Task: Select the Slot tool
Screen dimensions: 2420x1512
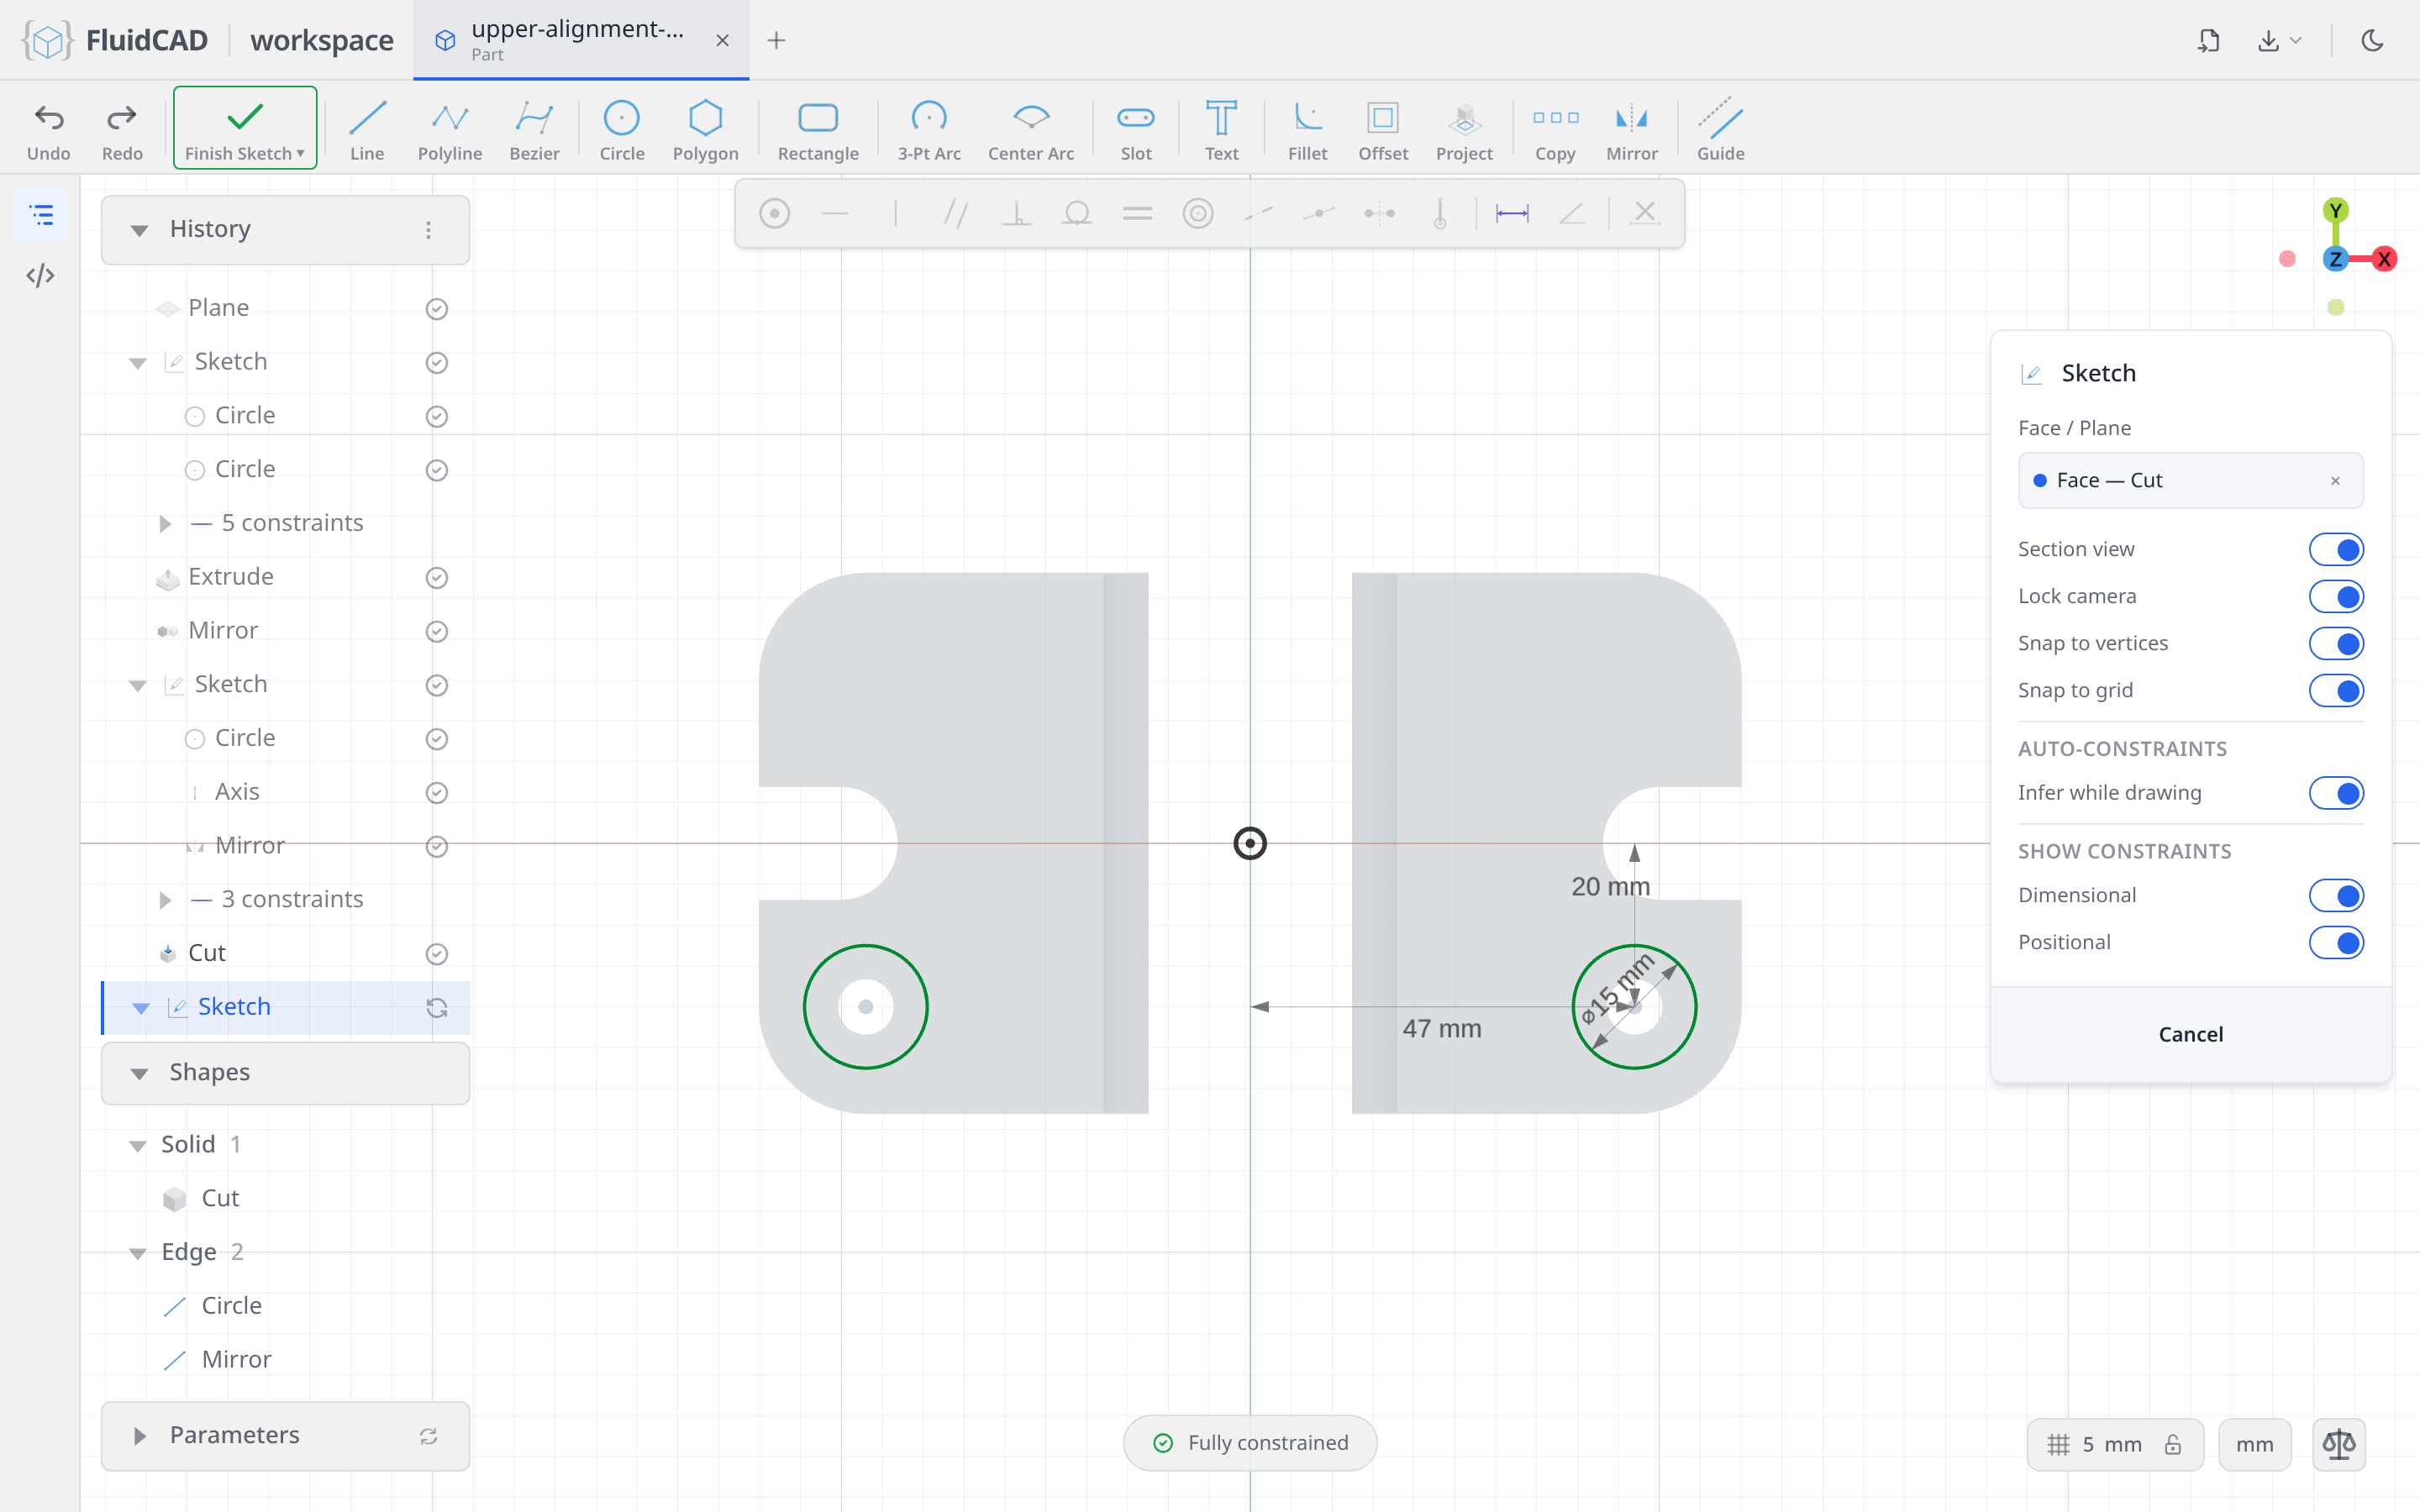Action: (1135, 129)
